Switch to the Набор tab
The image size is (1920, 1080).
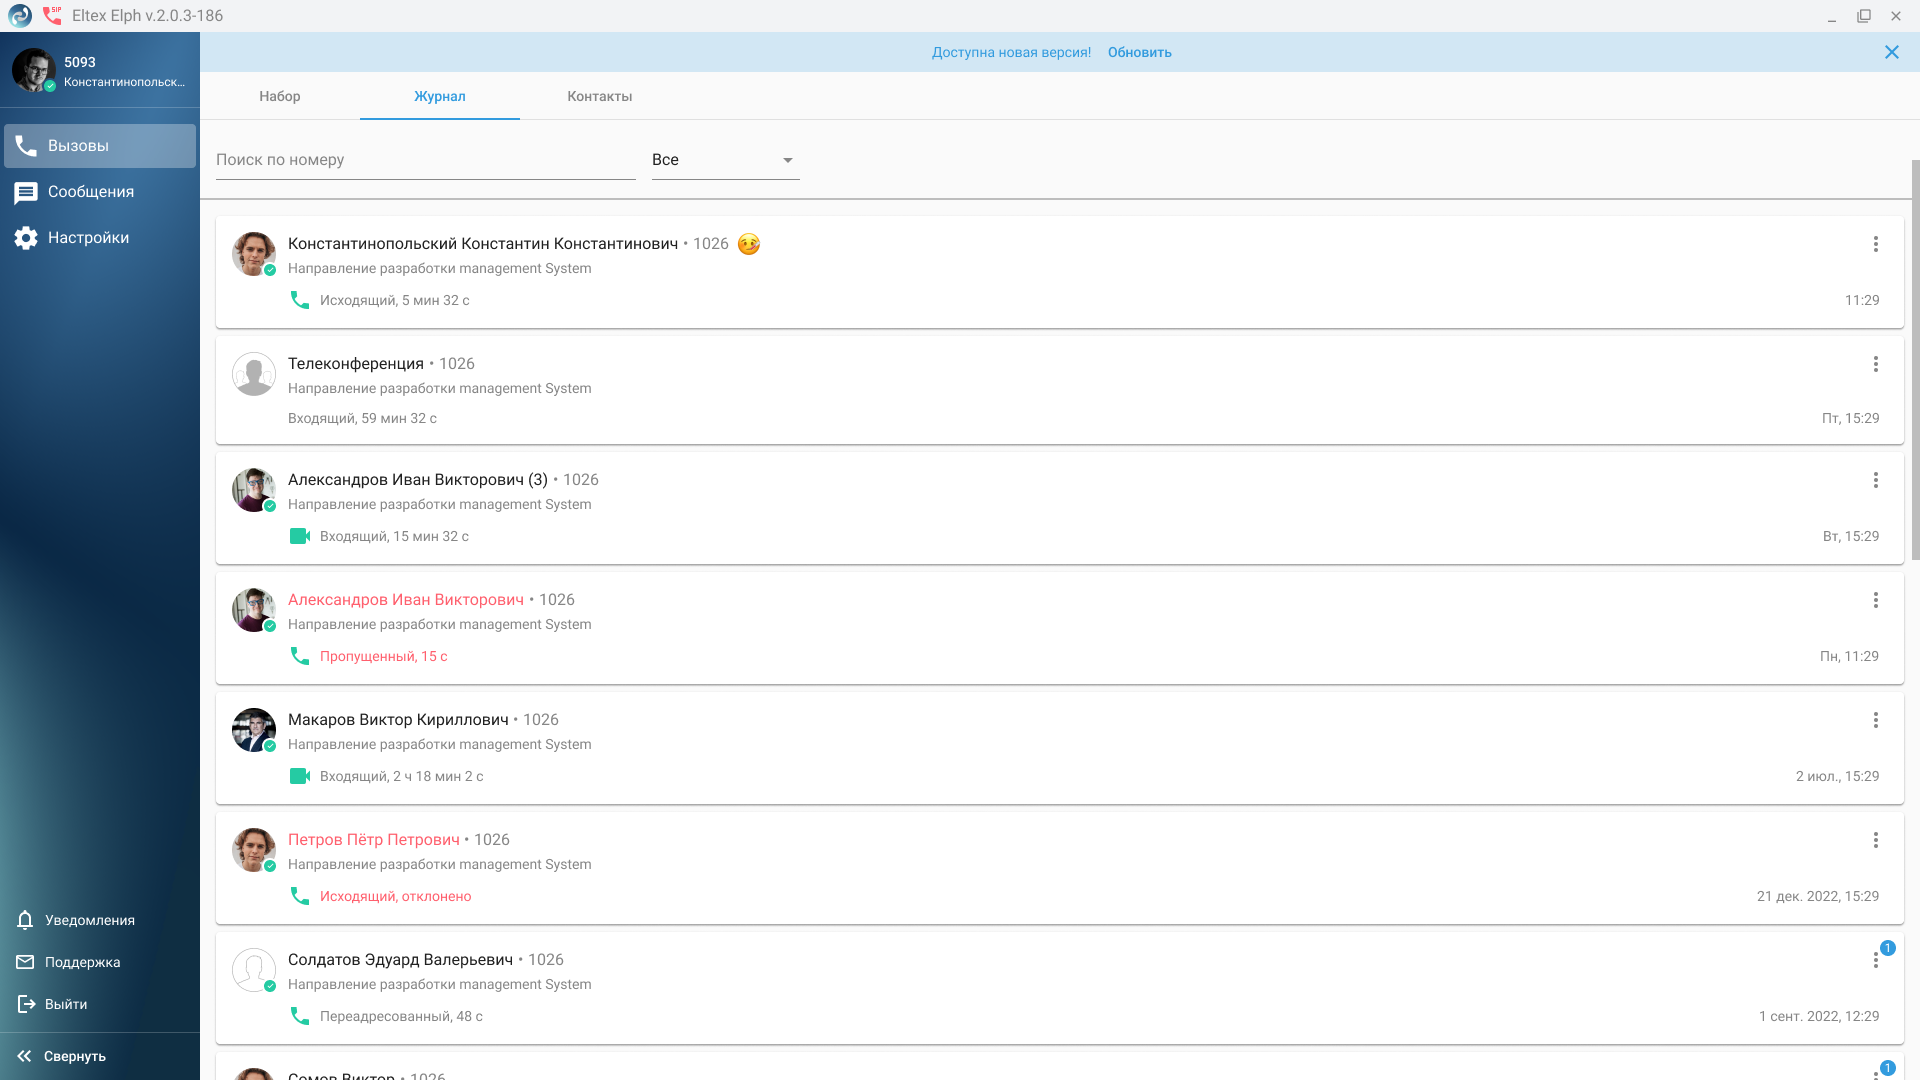point(280,96)
